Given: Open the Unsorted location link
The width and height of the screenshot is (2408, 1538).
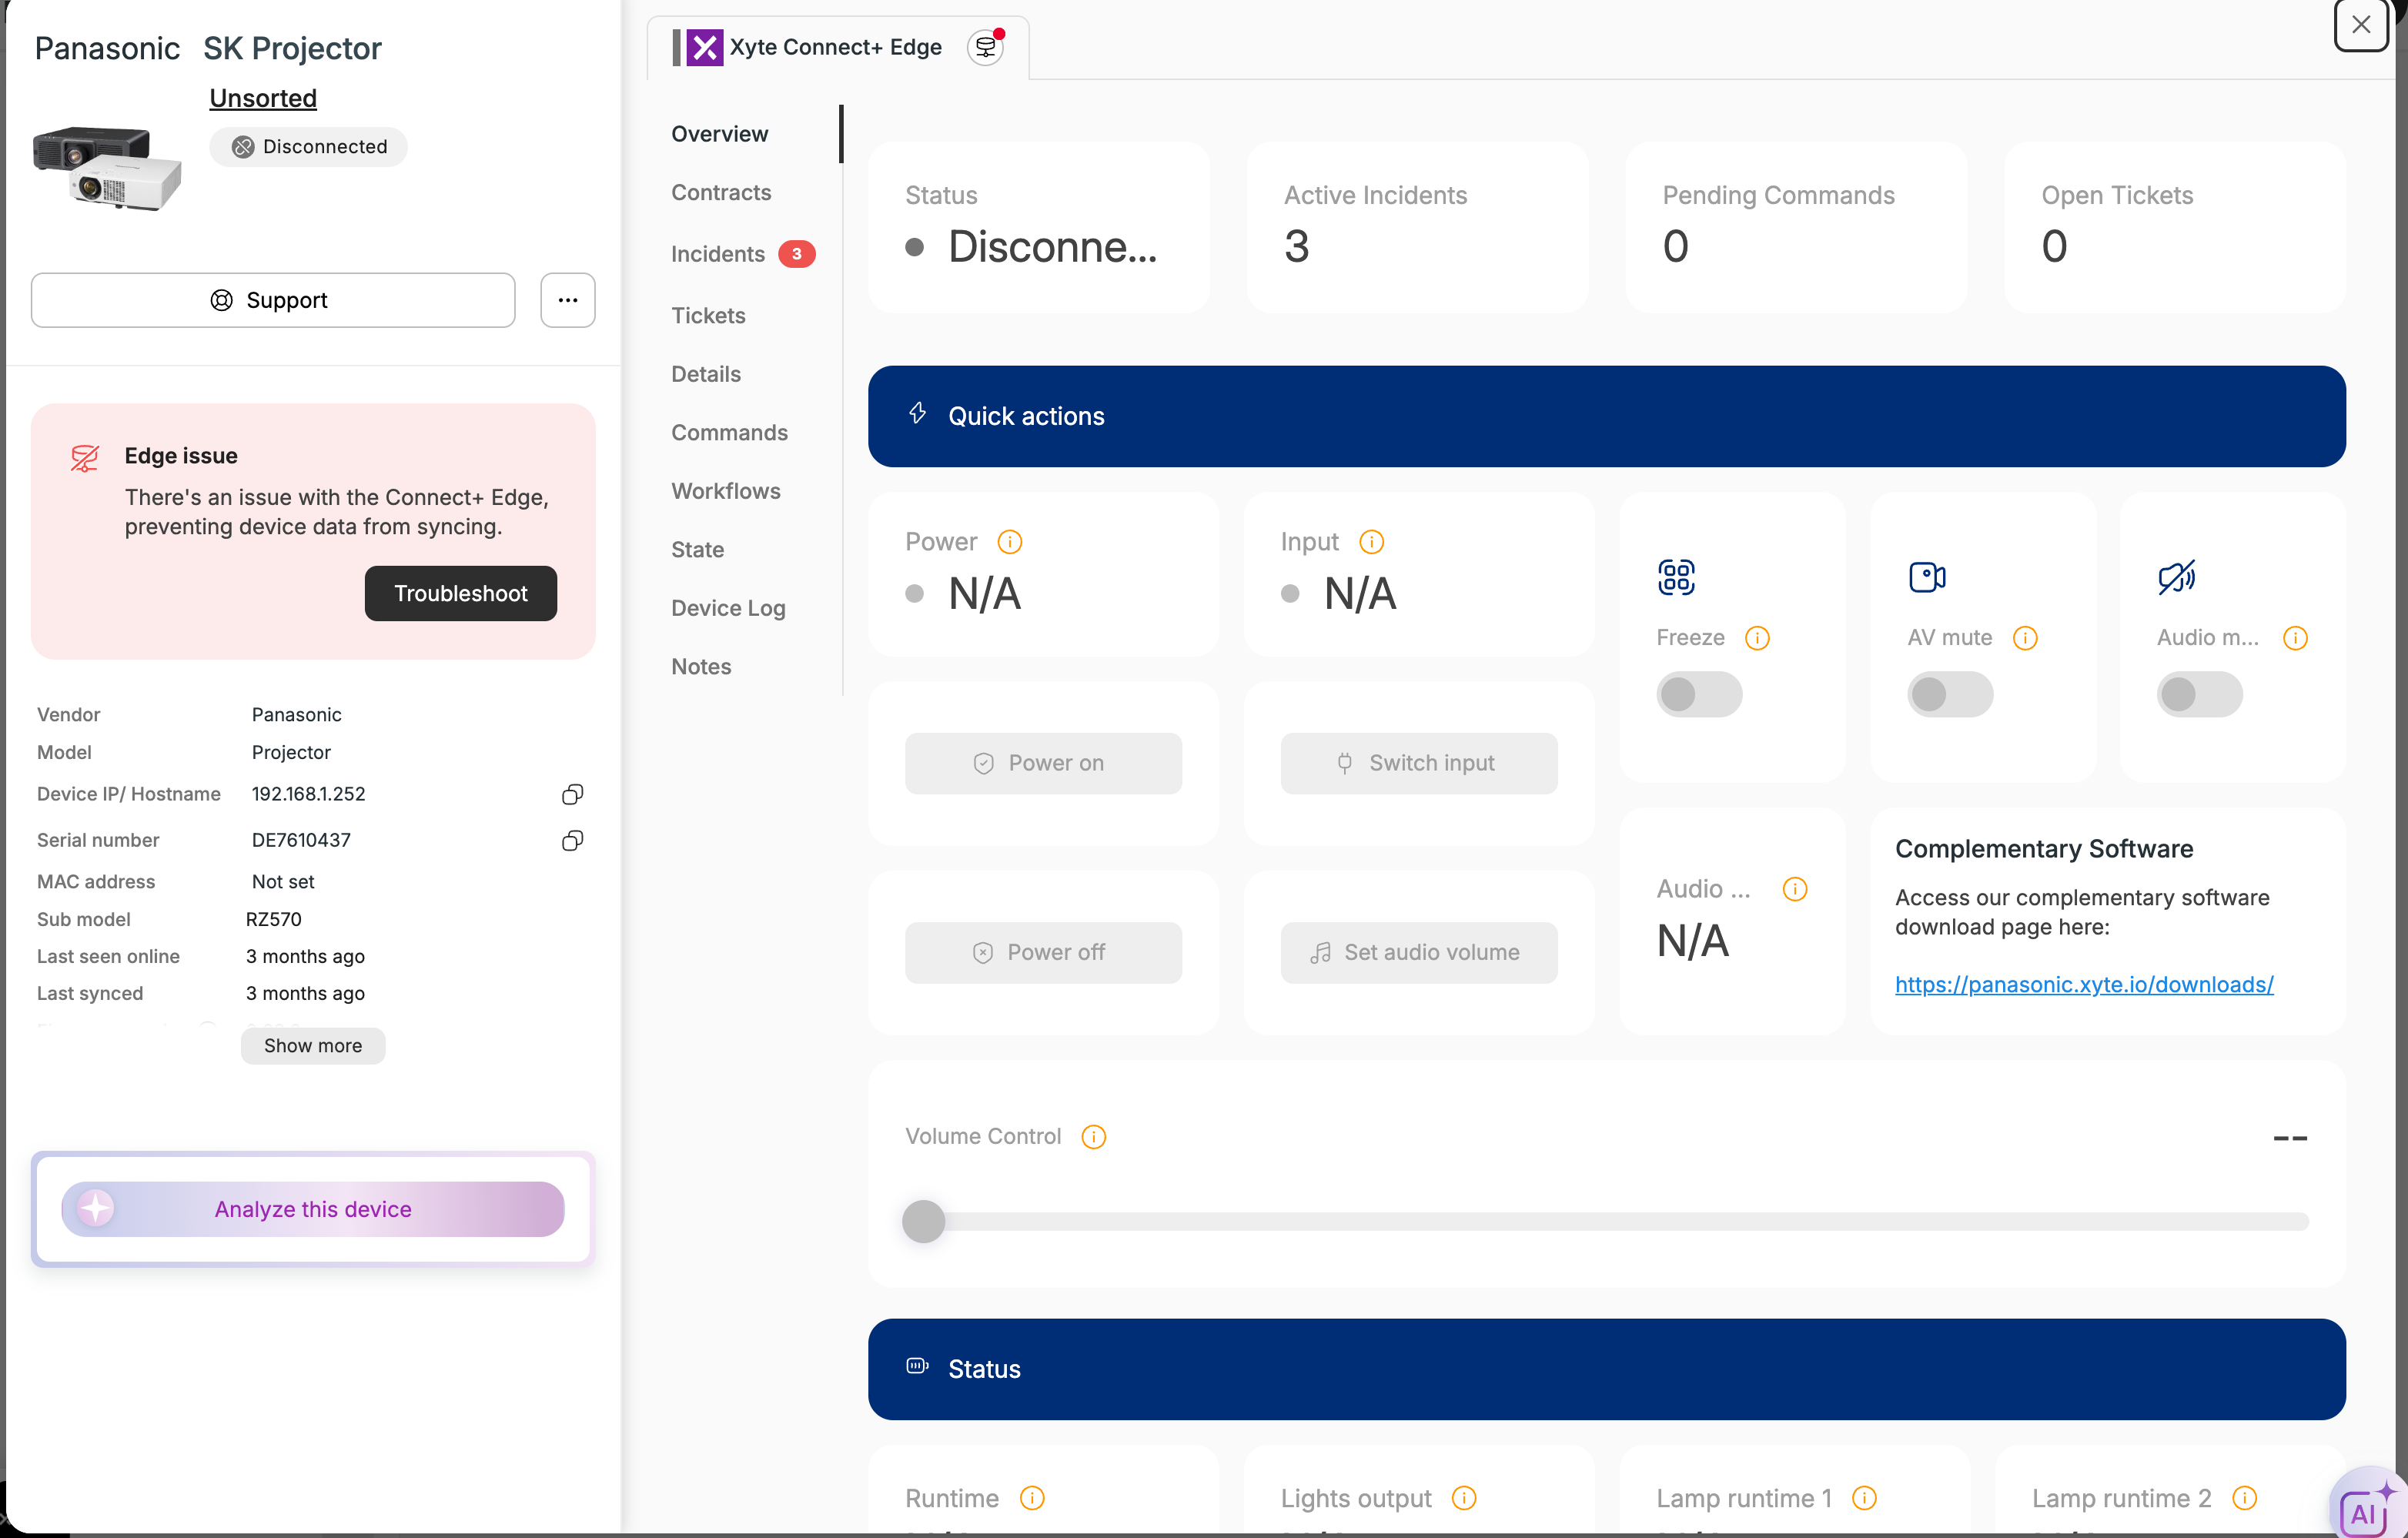Looking at the screenshot, I should click(x=263, y=98).
